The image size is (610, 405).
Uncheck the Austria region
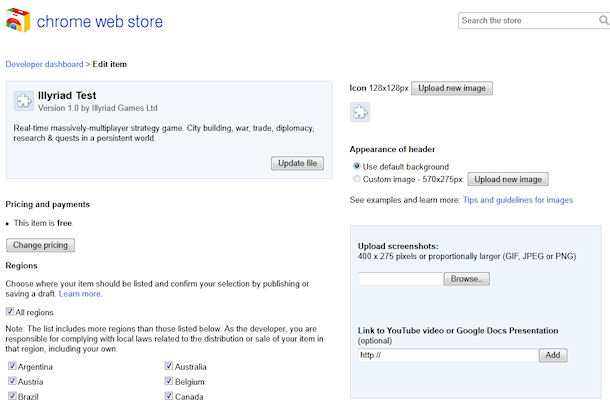pos(12,381)
